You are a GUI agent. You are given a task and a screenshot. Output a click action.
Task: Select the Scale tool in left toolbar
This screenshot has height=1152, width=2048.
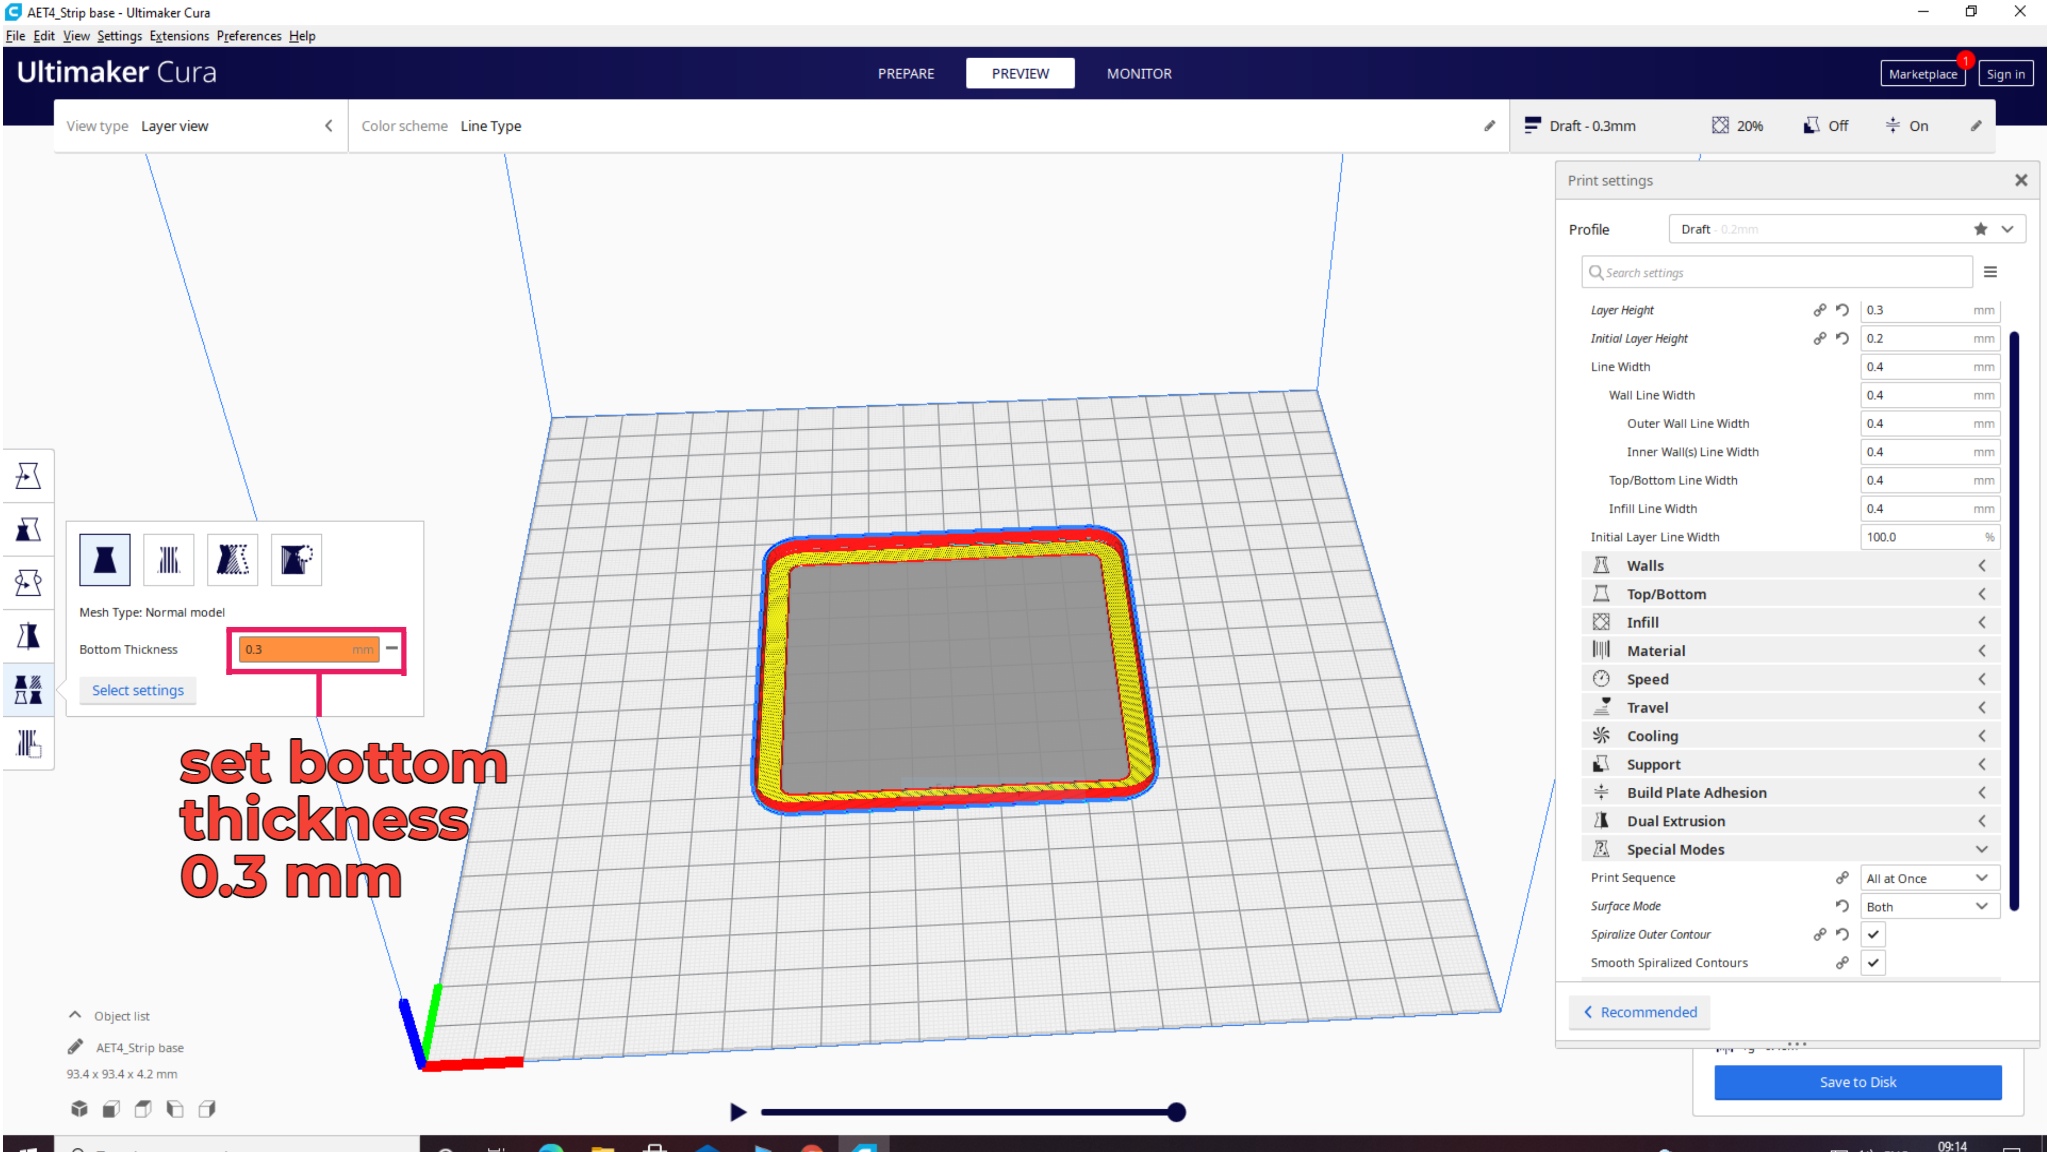pos(28,529)
